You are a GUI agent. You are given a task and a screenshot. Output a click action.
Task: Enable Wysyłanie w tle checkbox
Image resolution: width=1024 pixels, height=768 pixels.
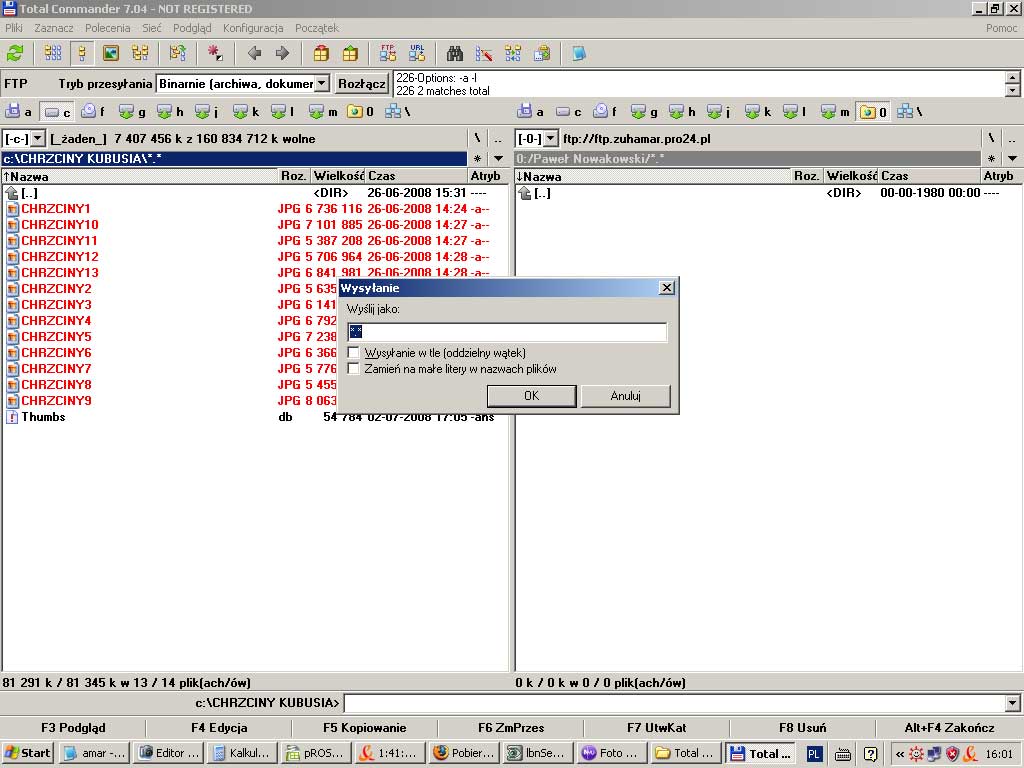pyautogui.click(x=354, y=353)
